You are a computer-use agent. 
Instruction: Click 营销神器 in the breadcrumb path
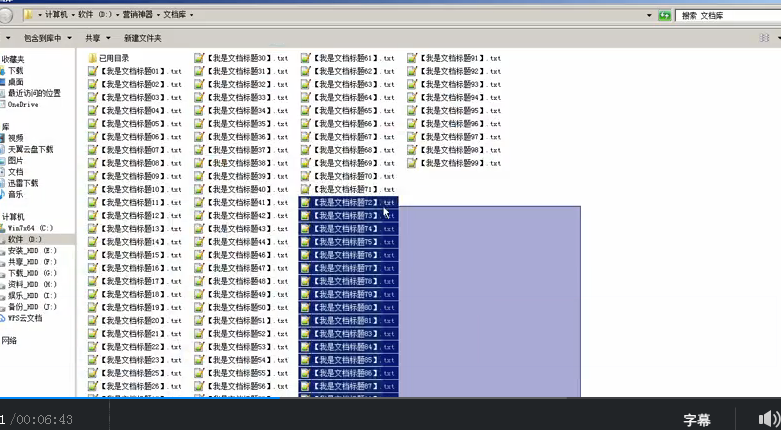coord(136,16)
